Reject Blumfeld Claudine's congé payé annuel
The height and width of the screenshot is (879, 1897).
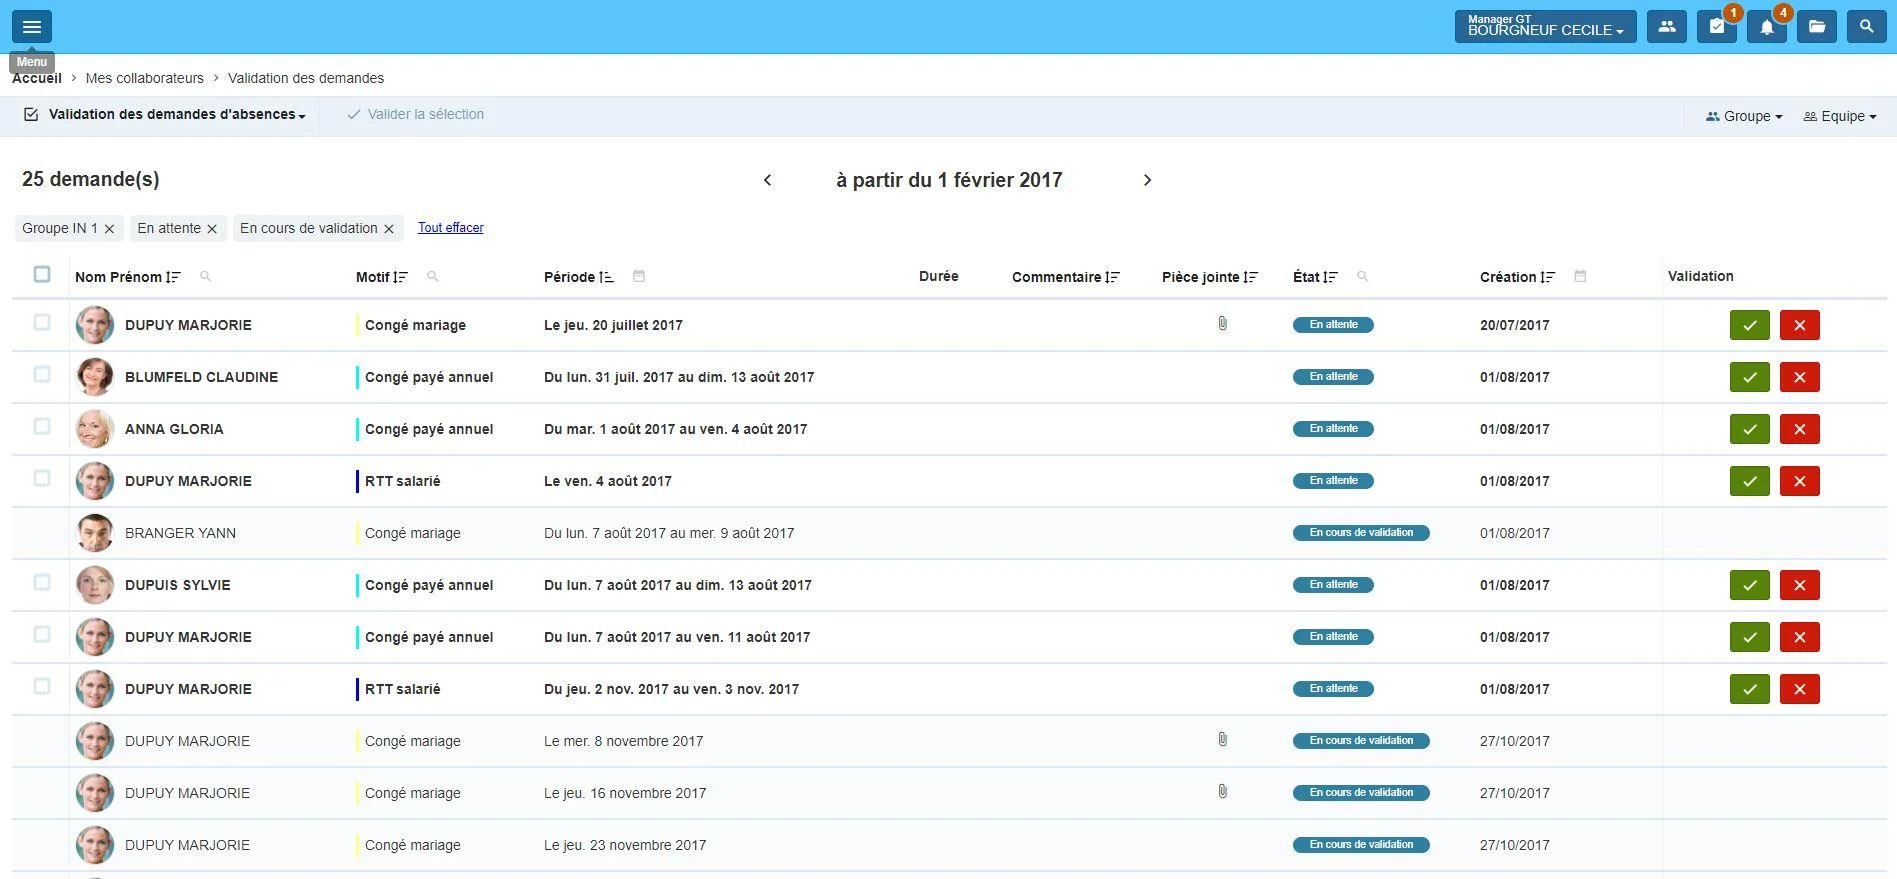coord(1800,377)
